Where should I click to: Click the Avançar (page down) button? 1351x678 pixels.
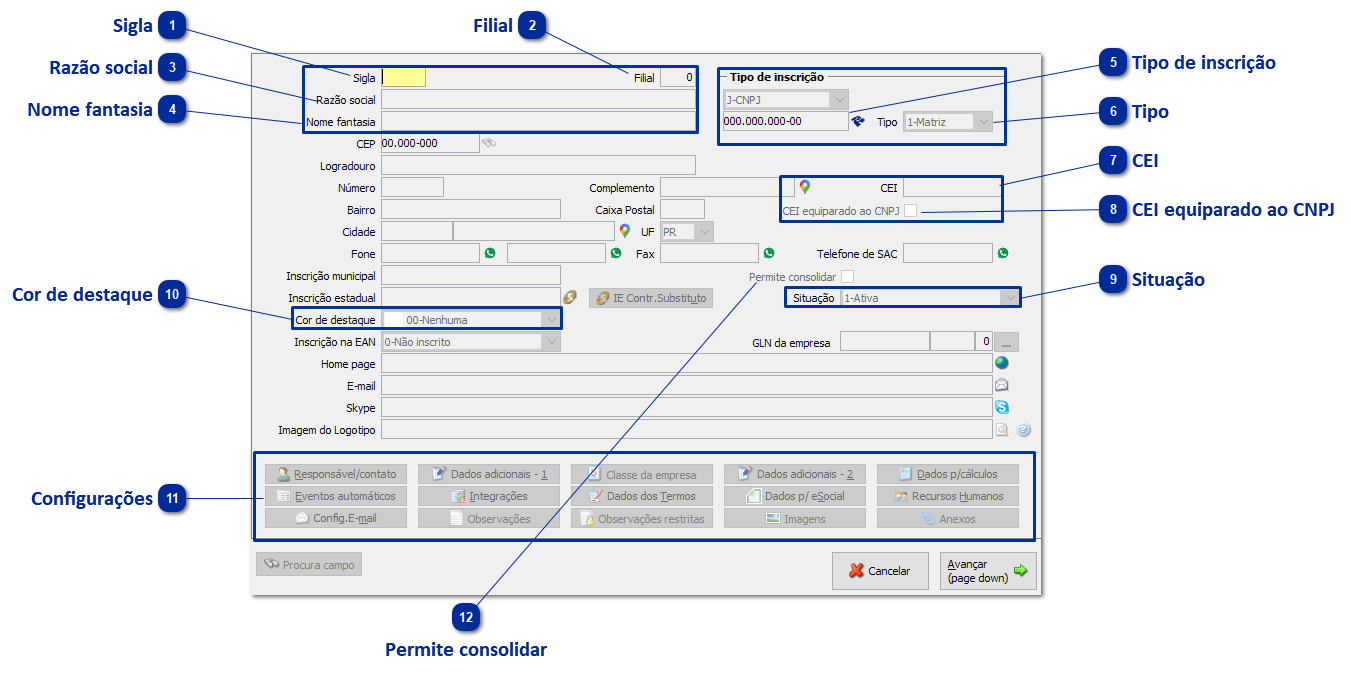click(x=988, y=571)
